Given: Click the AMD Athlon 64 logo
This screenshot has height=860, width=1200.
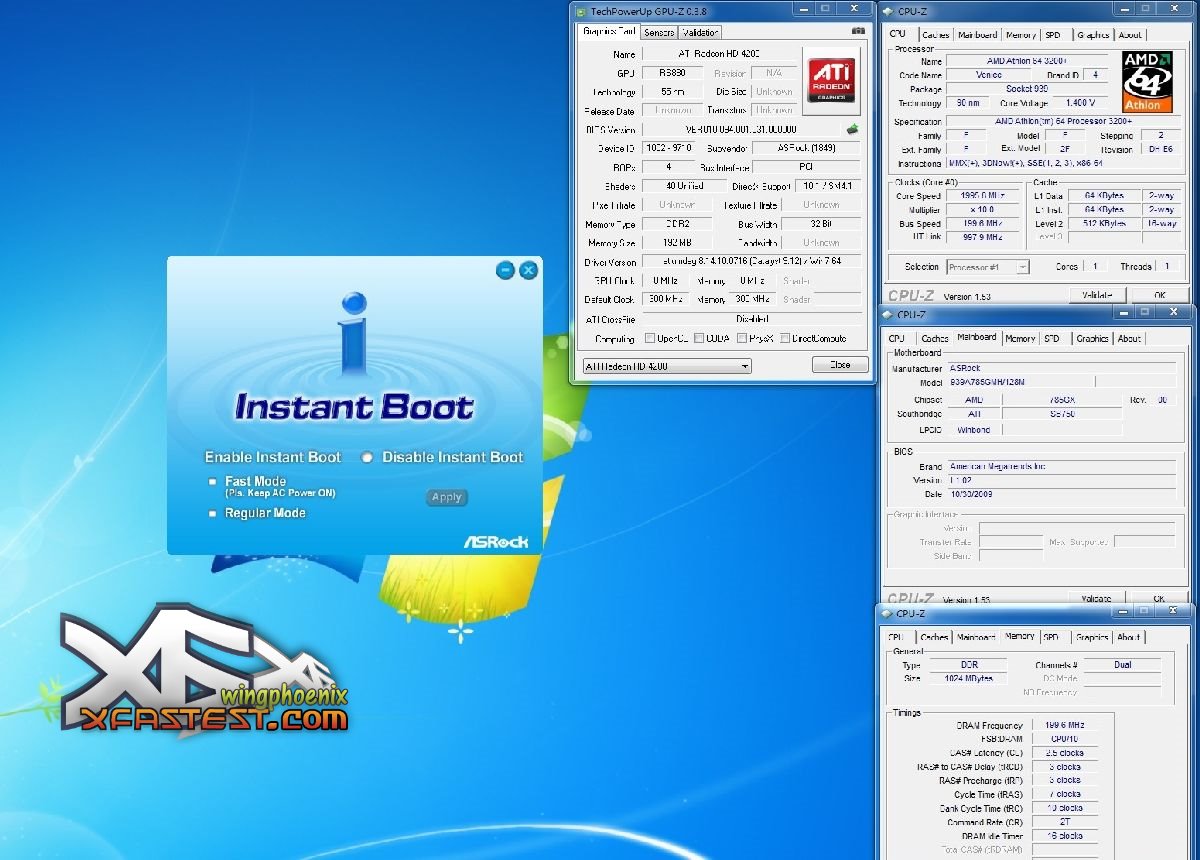Looking at the screenshot, I should (1145, 81).
